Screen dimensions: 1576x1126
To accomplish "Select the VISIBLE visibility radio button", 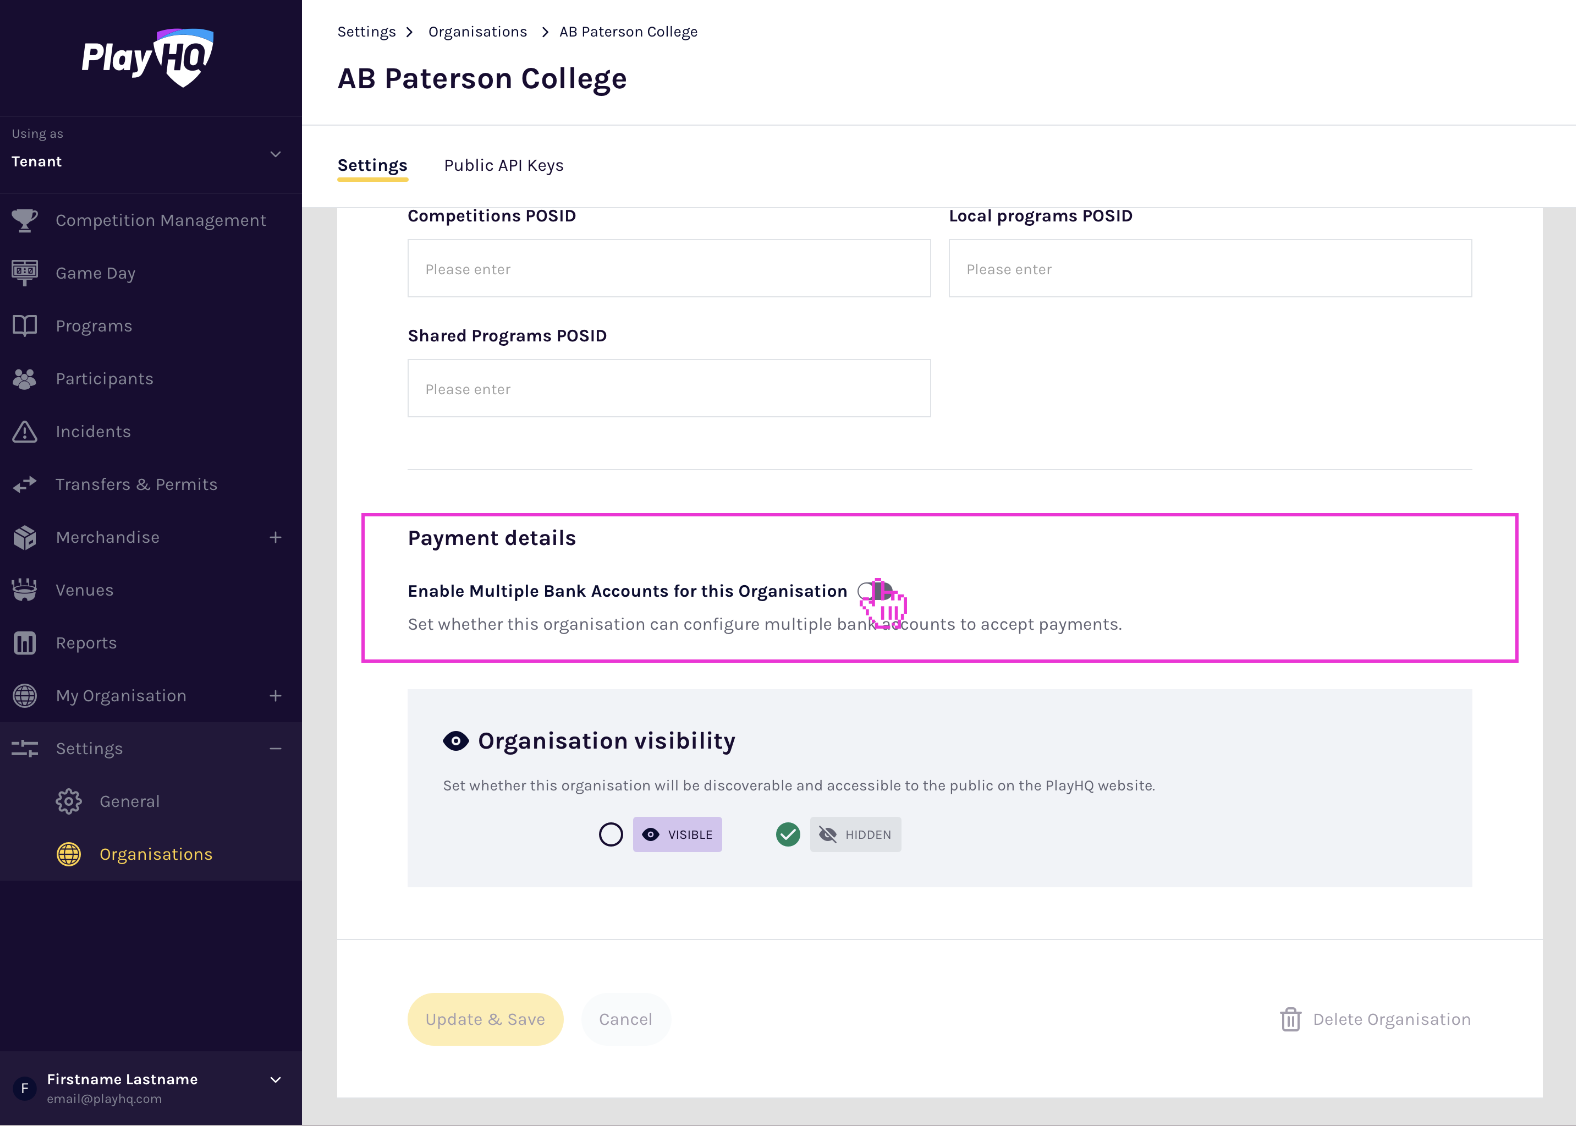I will pos(611,834).
